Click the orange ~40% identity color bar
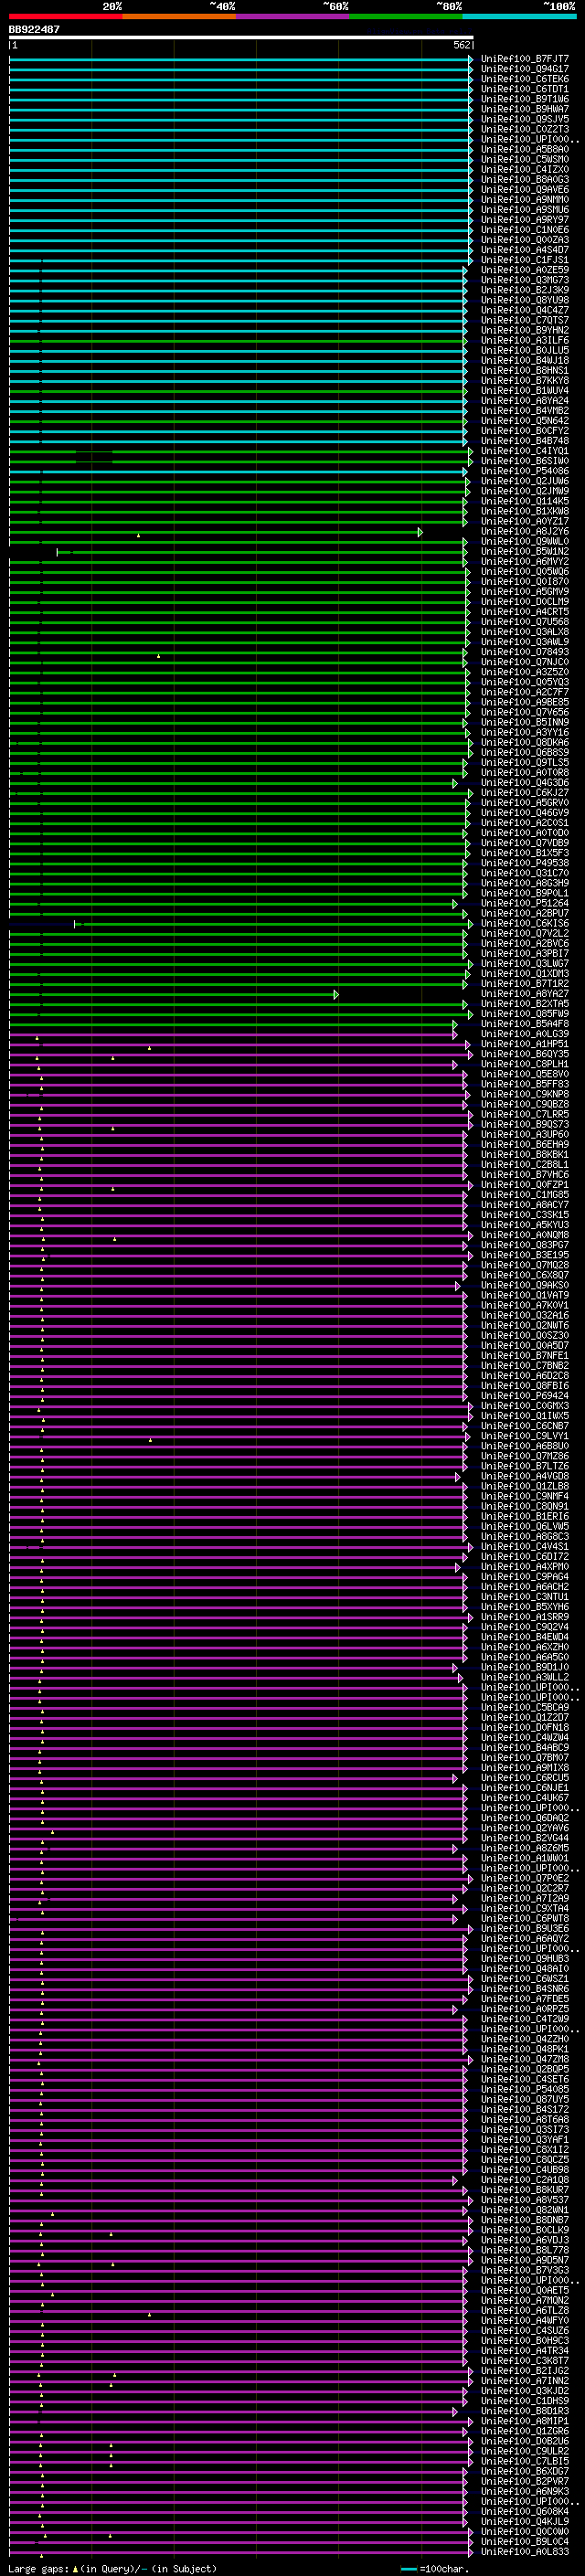585x2576 pixels. pos(179,16)
